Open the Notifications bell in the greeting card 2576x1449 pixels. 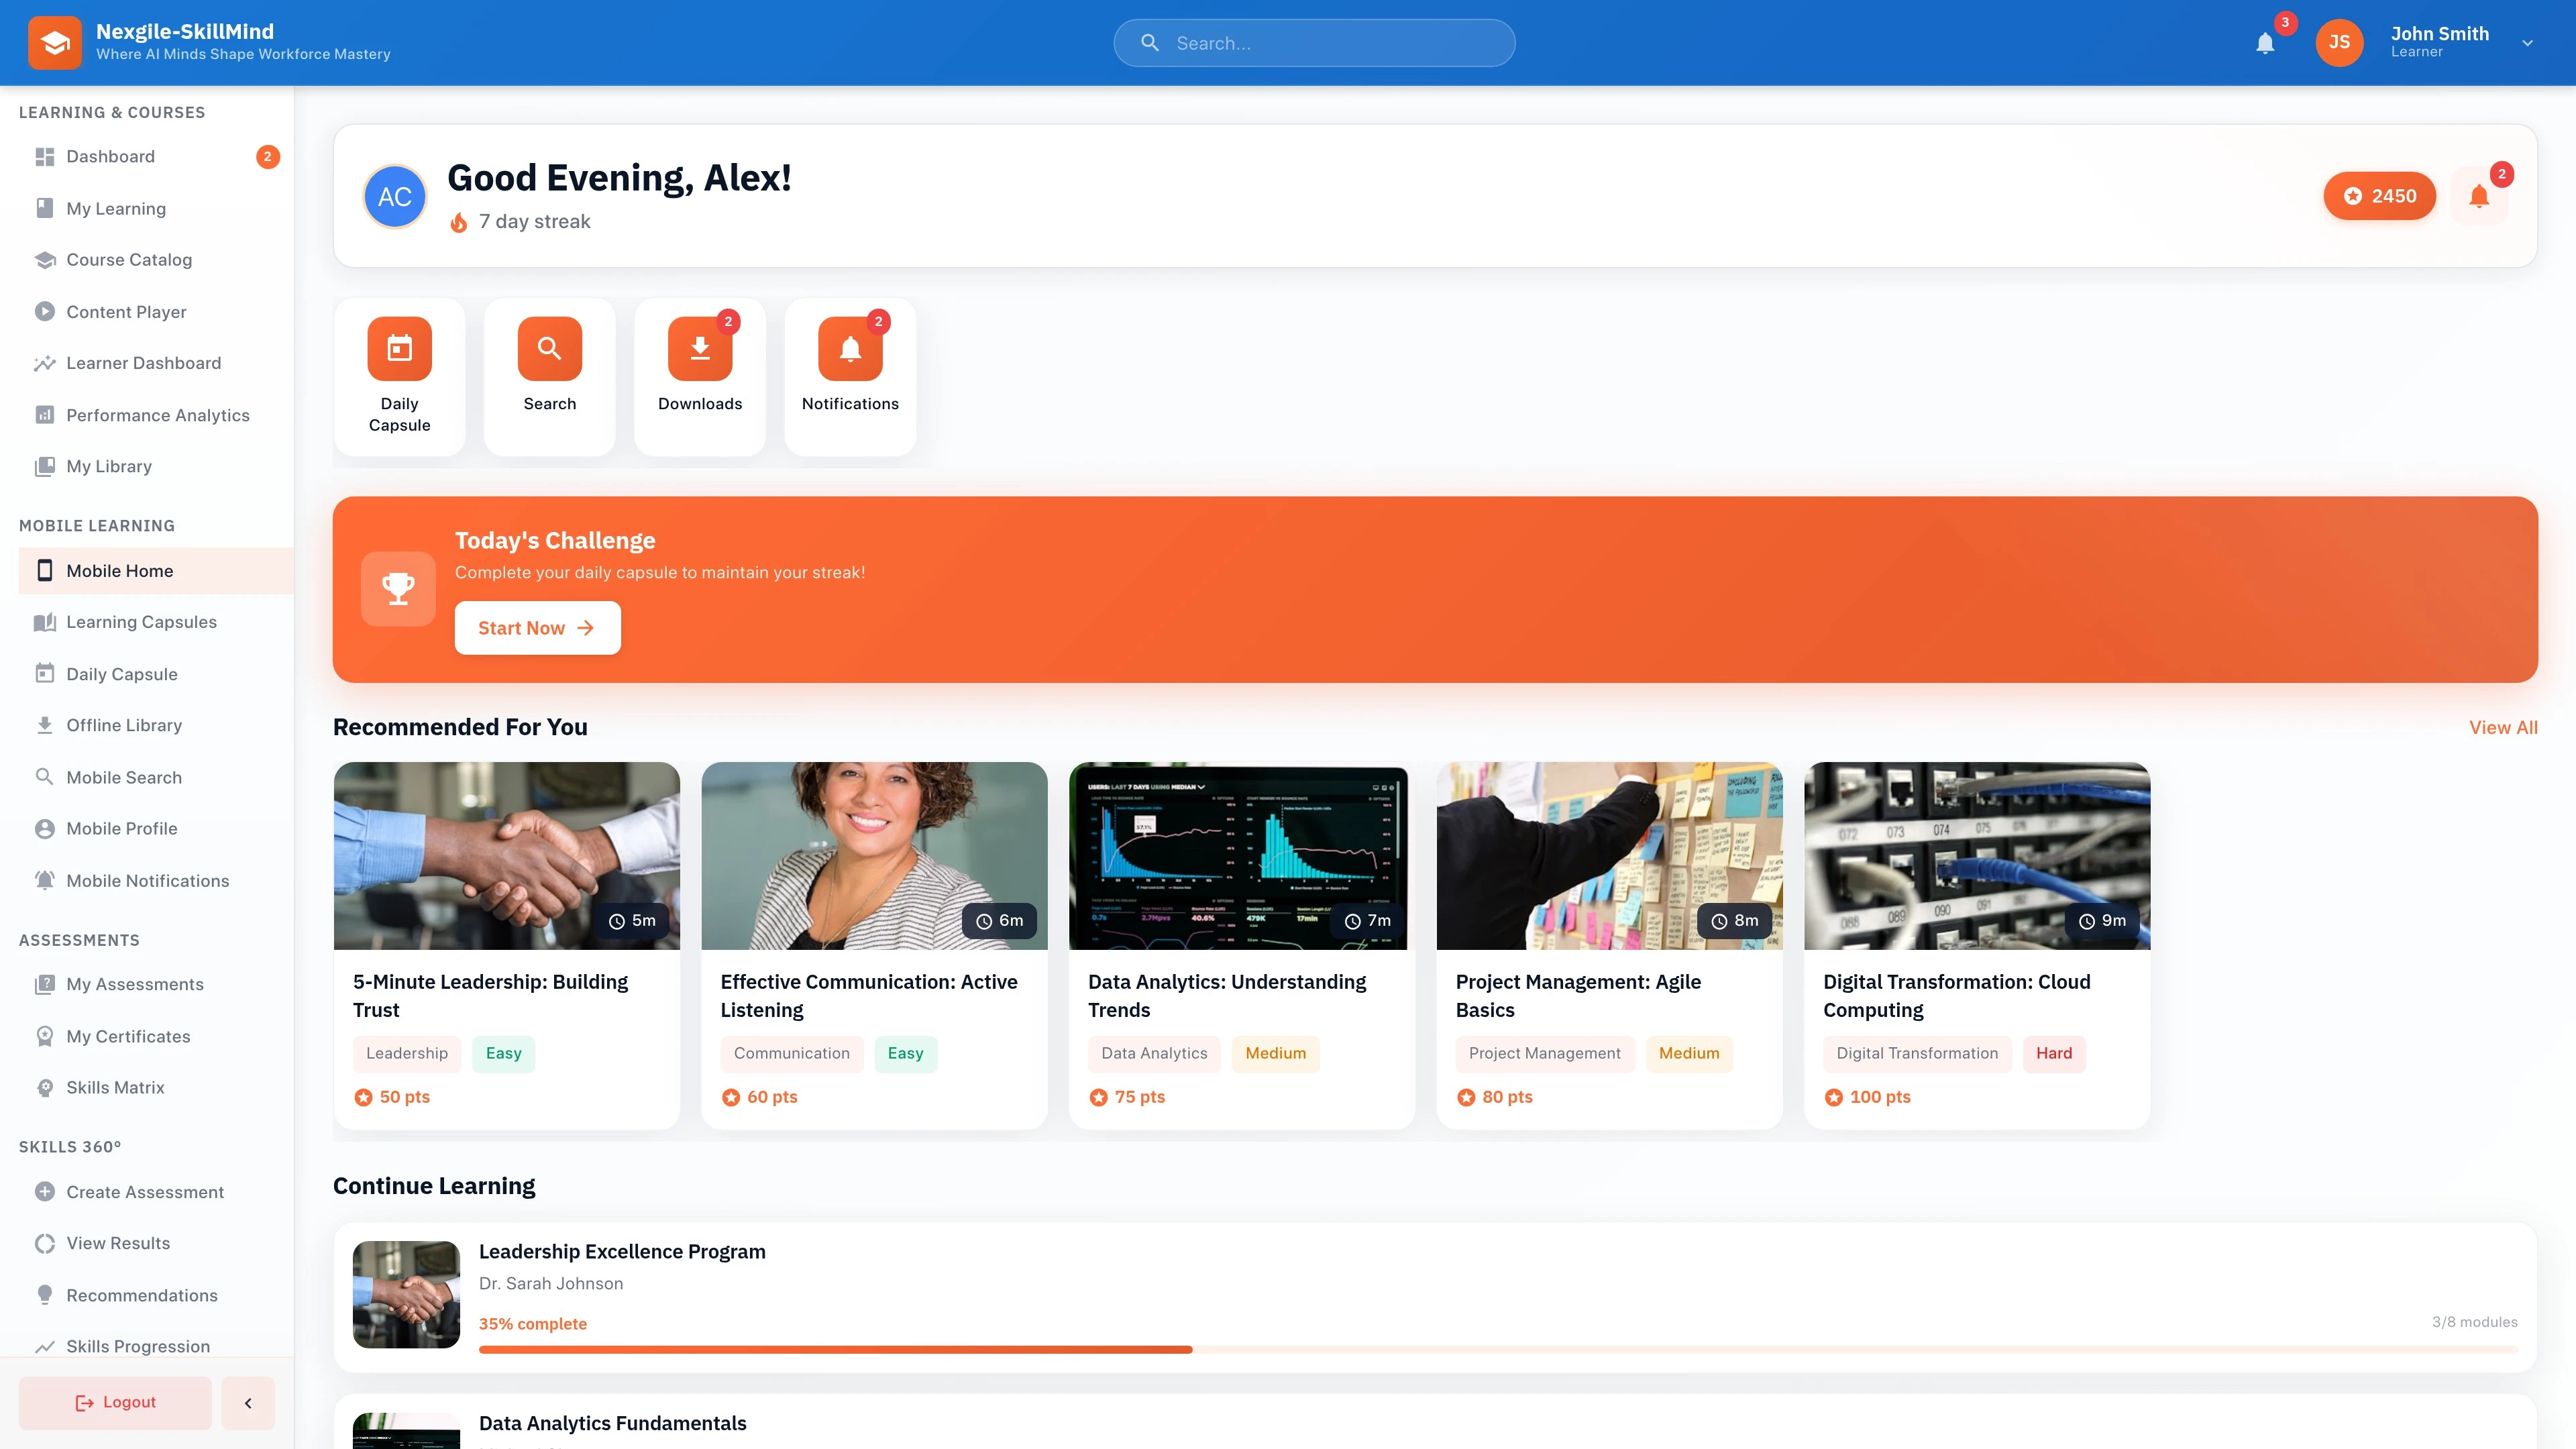click(2478, 196)
